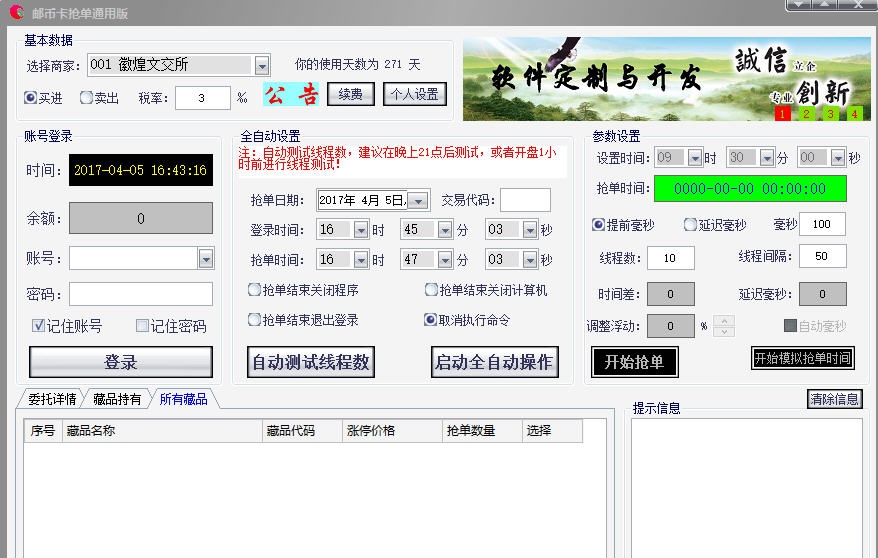The width and height of the screenshot is (878, 558).
Task: Click the 毫秒 value field
Action: (x=822, y=224)
